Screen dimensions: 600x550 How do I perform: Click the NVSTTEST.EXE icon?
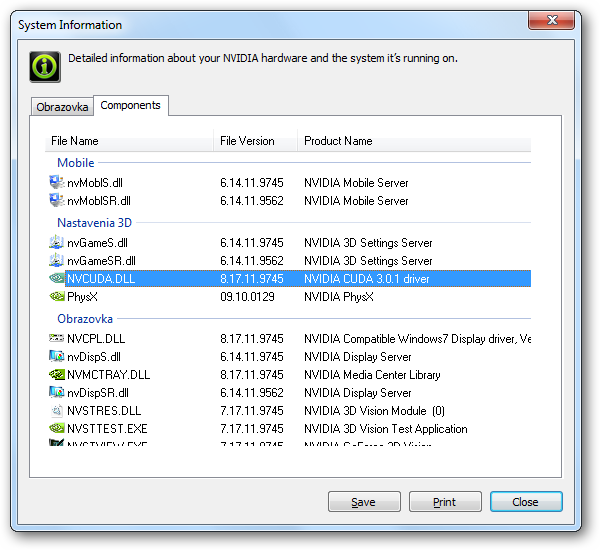(x=57, y=428)
